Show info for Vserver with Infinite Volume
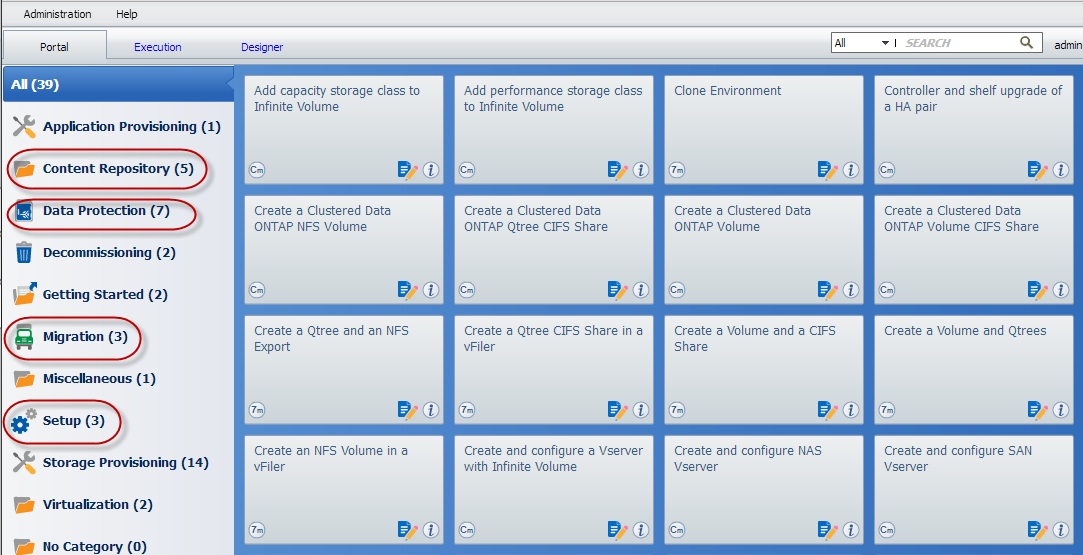 tap(641, 530)
